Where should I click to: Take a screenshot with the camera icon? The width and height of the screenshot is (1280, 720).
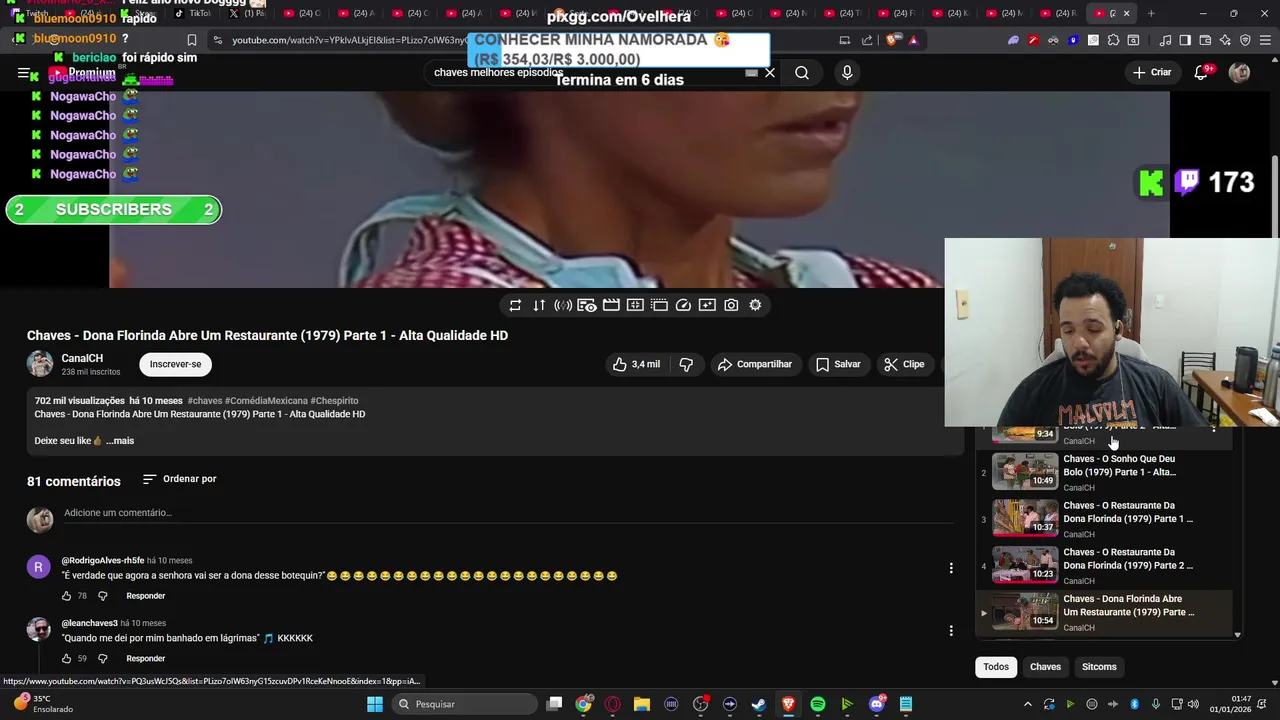pos(731,305)
